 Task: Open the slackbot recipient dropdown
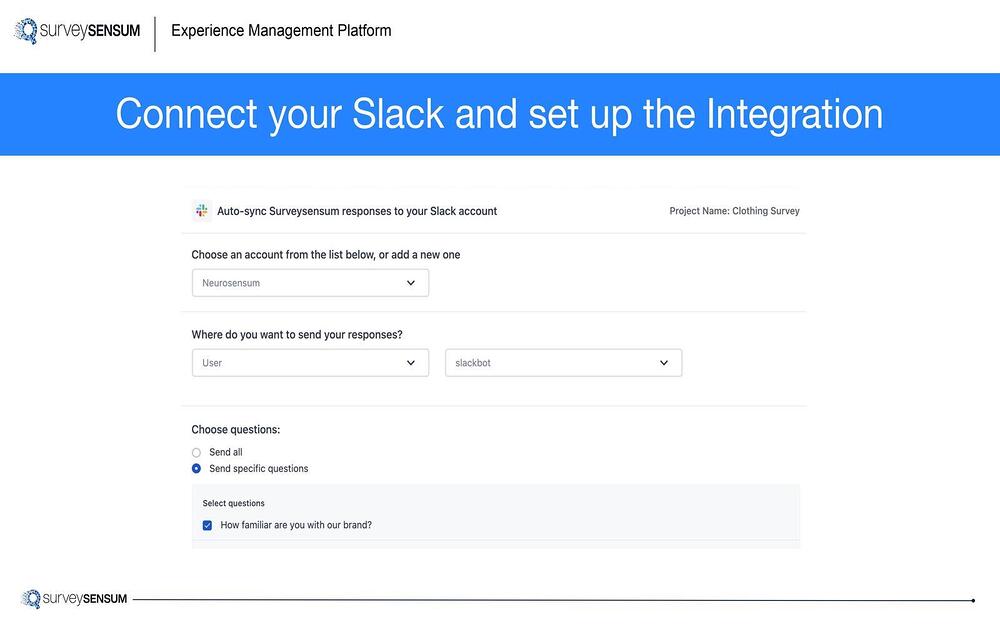coord(563,363)
